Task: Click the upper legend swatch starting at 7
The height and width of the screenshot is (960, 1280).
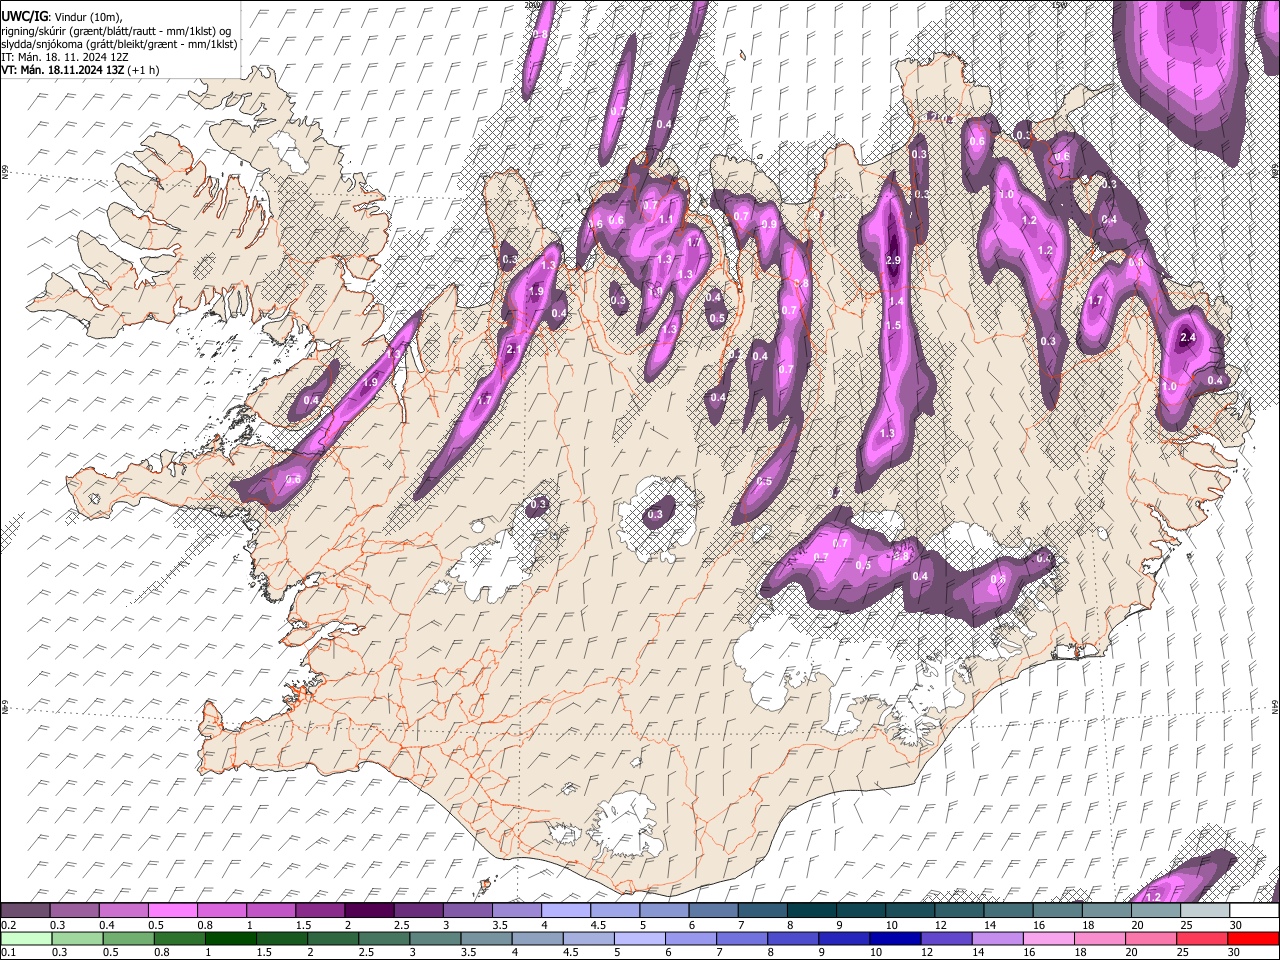Action: (x=763, y=910)
